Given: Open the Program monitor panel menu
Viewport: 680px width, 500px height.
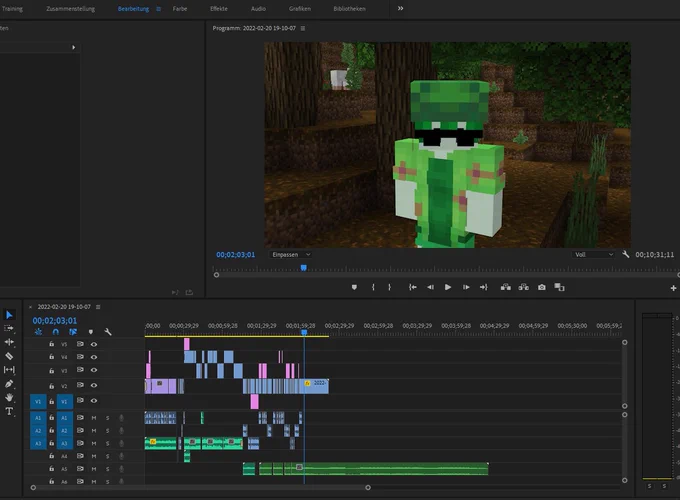Looking at the screenshot, I should (x=303, y=28).
